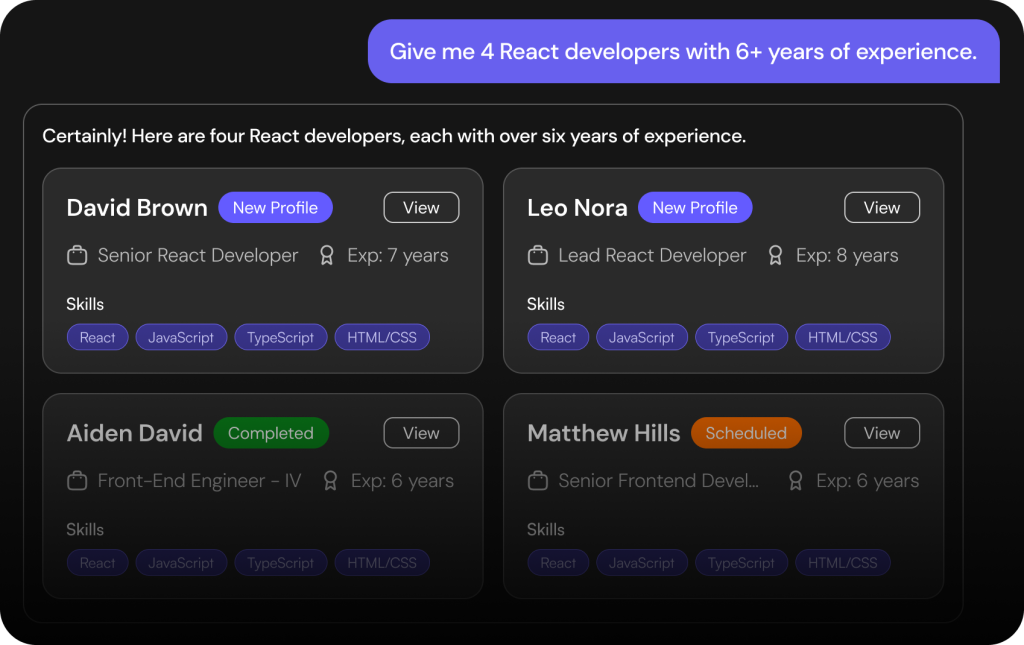Select React skill tag on David Brown's card
Image resolution: width=1024 pixels, height=645 pixels.
point(97,338)
